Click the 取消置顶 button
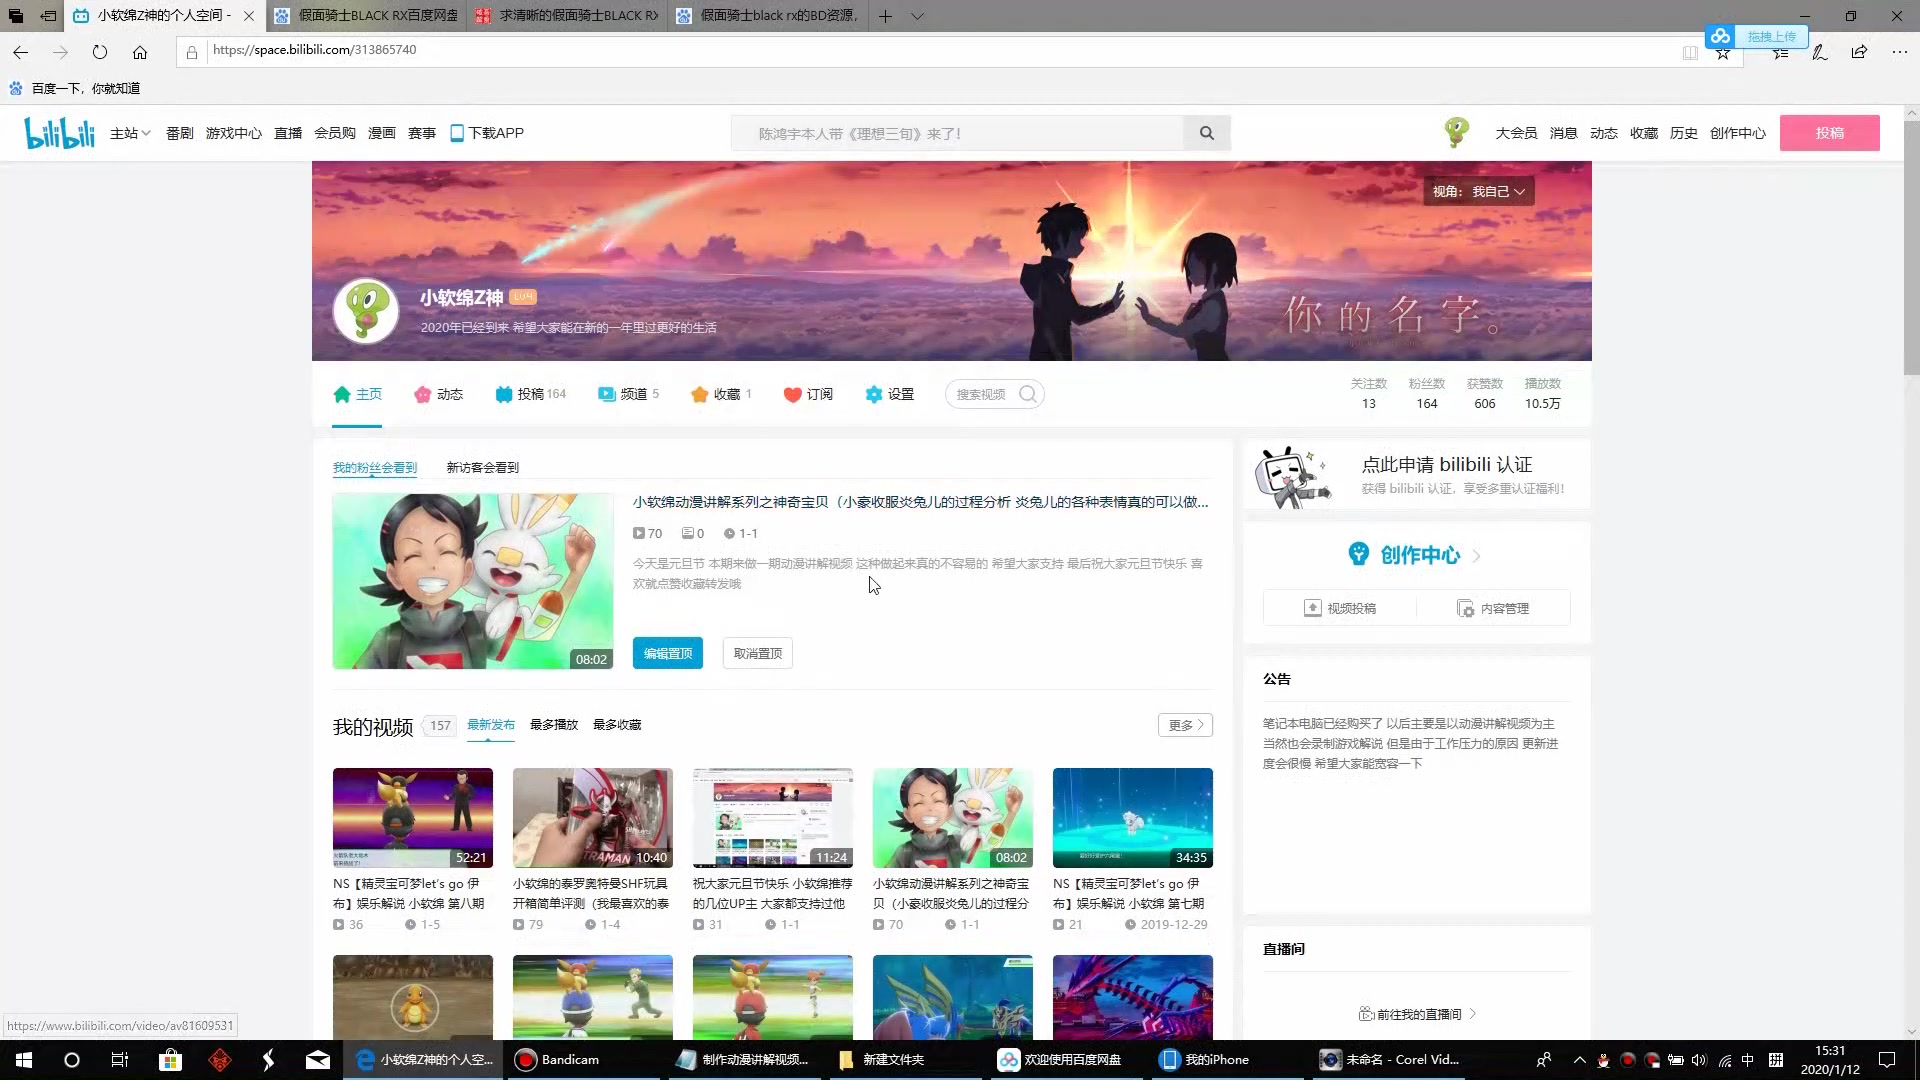1920x1080 pixels. [x=757, y=653]
